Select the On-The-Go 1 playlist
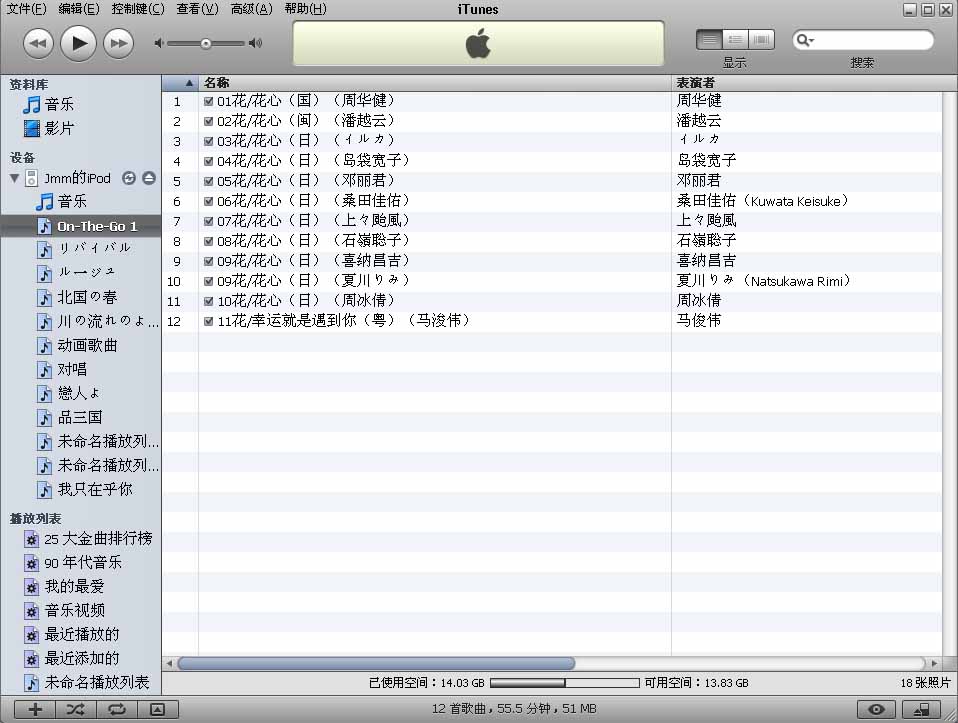The width and height of the screenshot is (958, 723). [x=81, y=226]
